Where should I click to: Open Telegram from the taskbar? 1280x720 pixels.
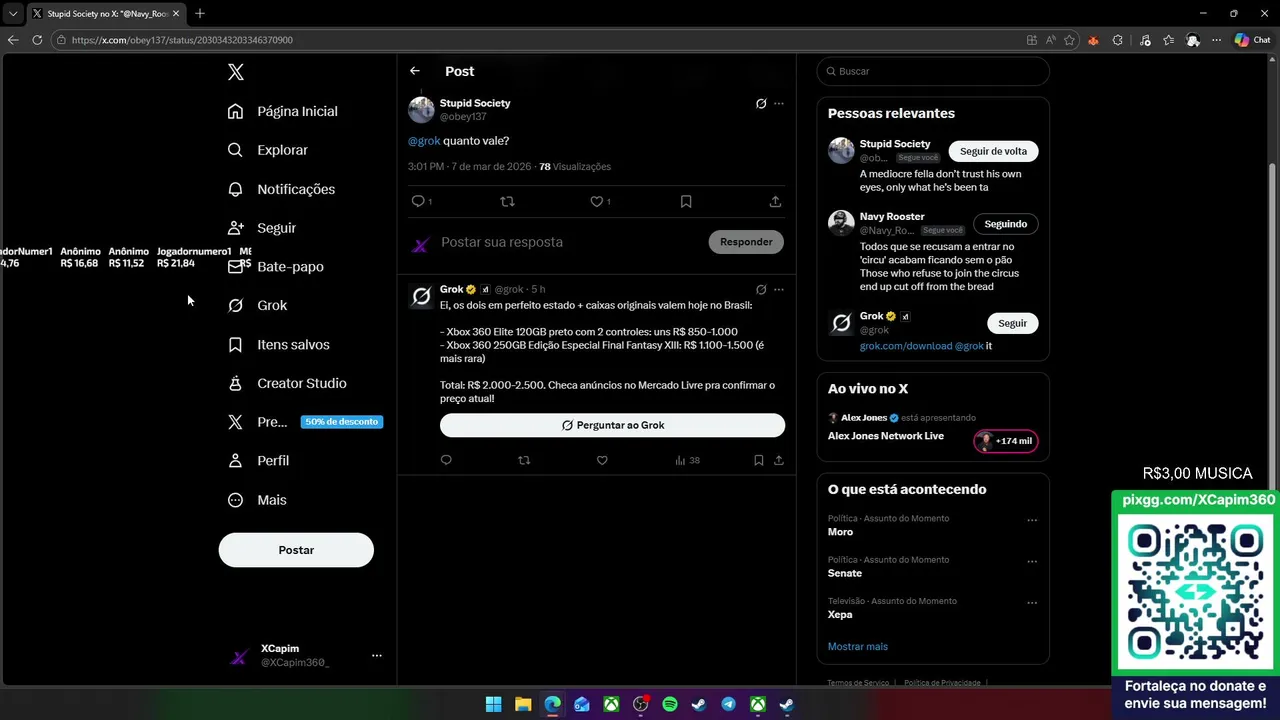point(728,704)
